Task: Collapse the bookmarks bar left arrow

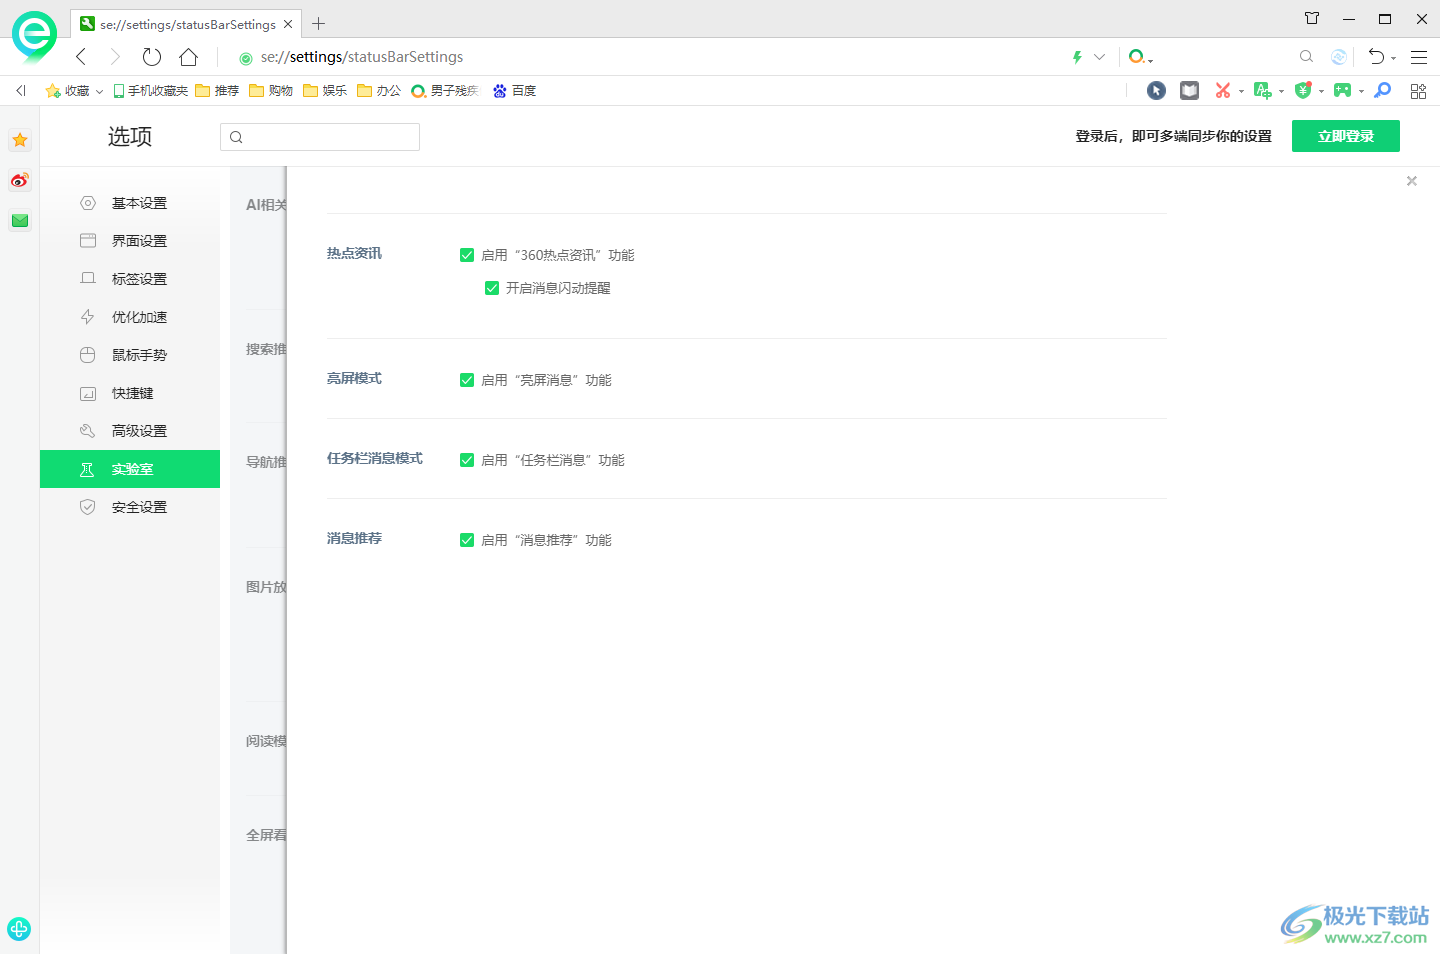Action: pyautogui.click(x=20, y=91)
